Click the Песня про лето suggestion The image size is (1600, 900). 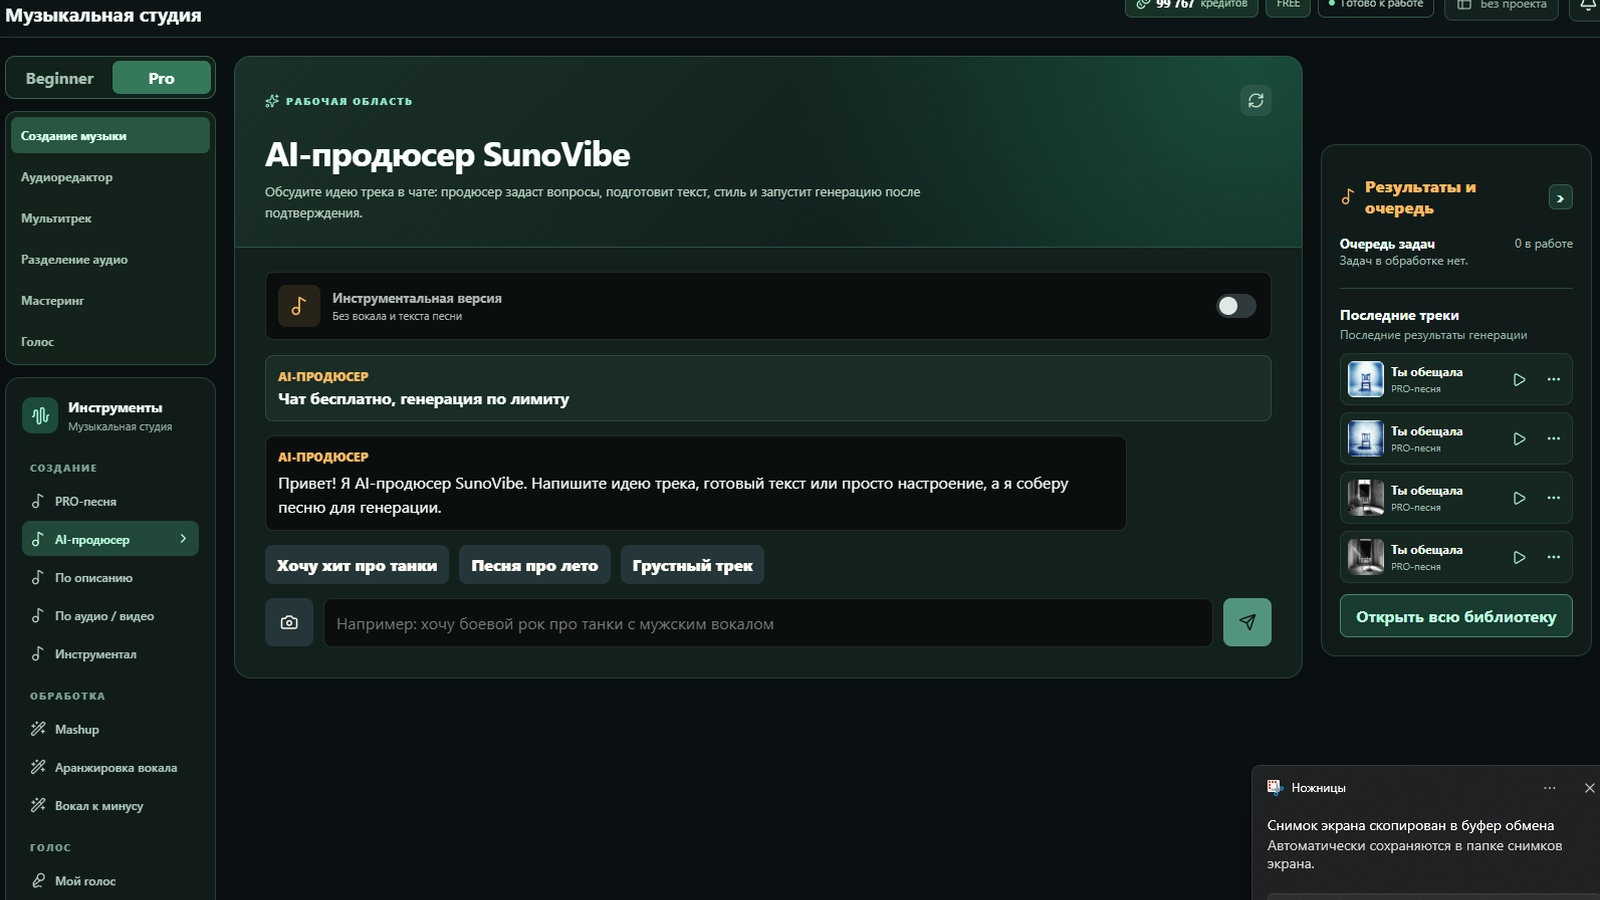(x=535, y=566)
